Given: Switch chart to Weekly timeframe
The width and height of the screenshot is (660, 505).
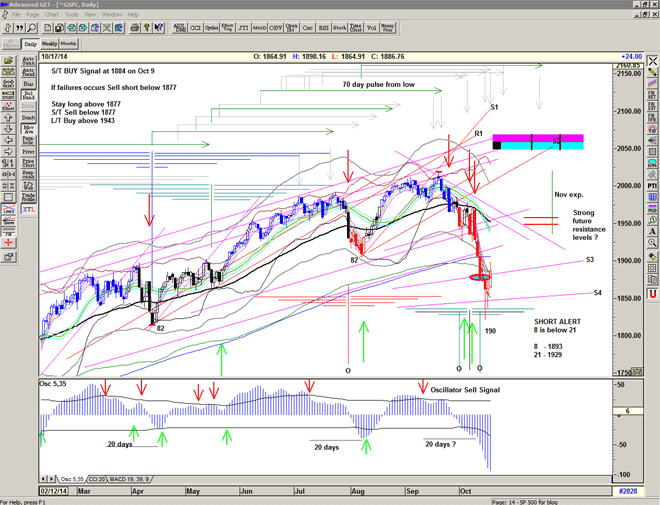Looking at the screenshot, I should pyautogui.click(x=49, y=45).
